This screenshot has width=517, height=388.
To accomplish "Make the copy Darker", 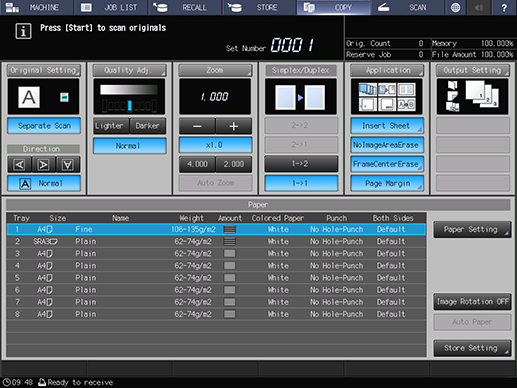I will [x=148, y=126].
